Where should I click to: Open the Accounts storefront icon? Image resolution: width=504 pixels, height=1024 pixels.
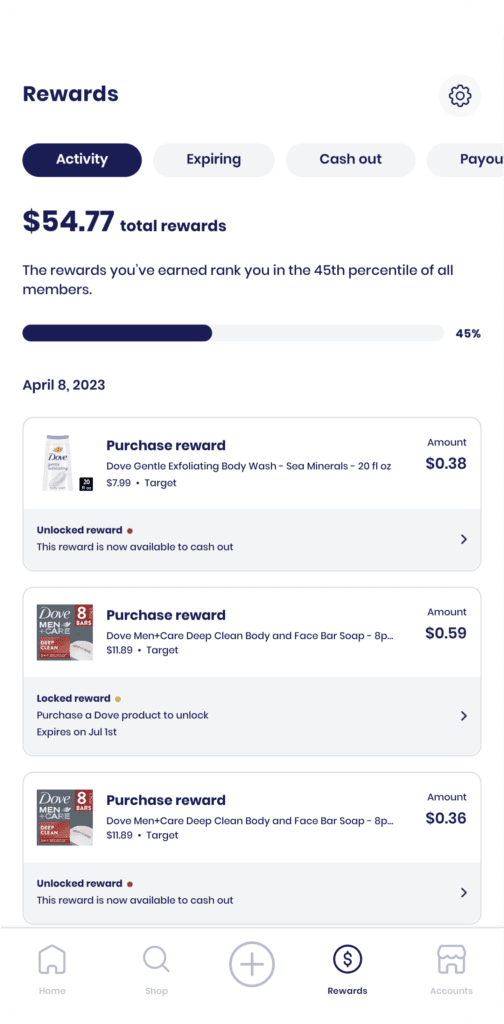451,960
